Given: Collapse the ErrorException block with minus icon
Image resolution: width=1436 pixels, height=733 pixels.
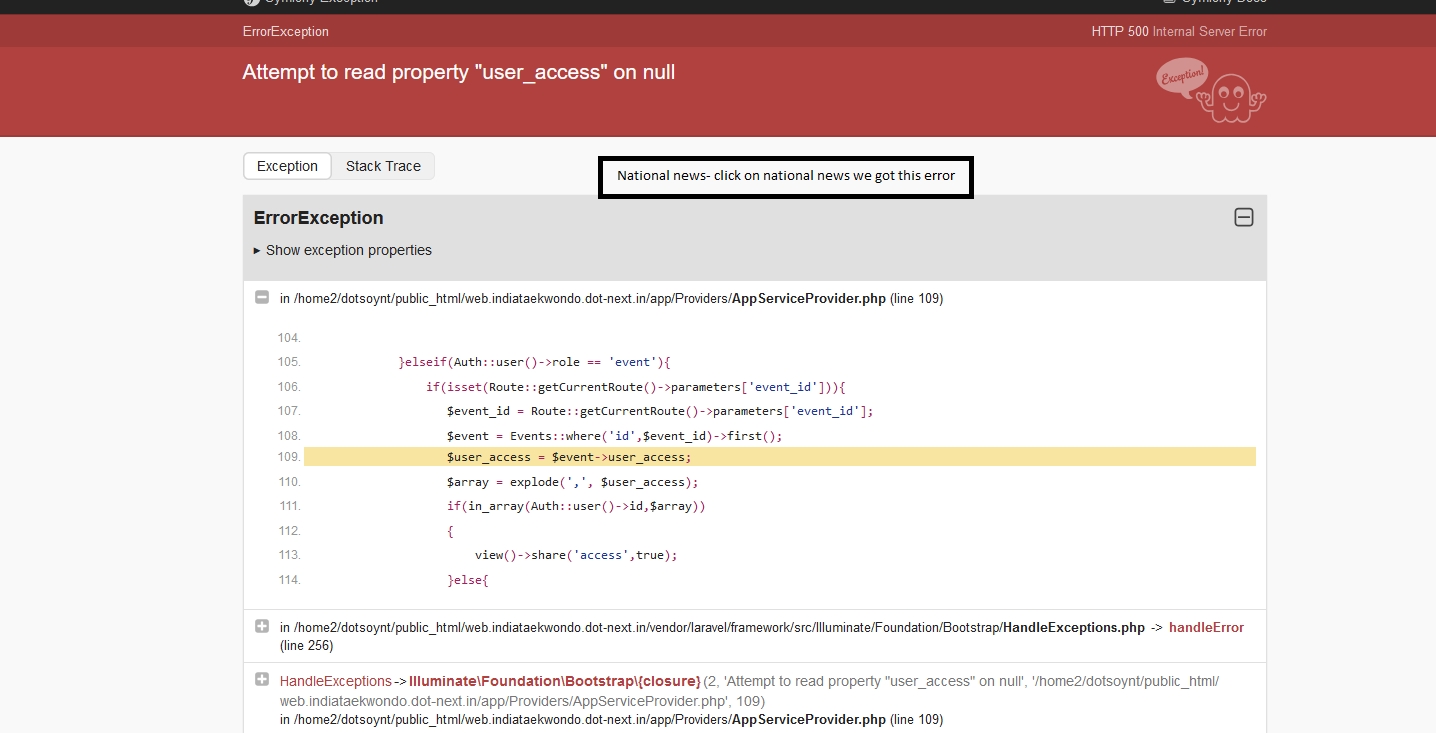Looking at the screenshot, I should click(1243, 217).
